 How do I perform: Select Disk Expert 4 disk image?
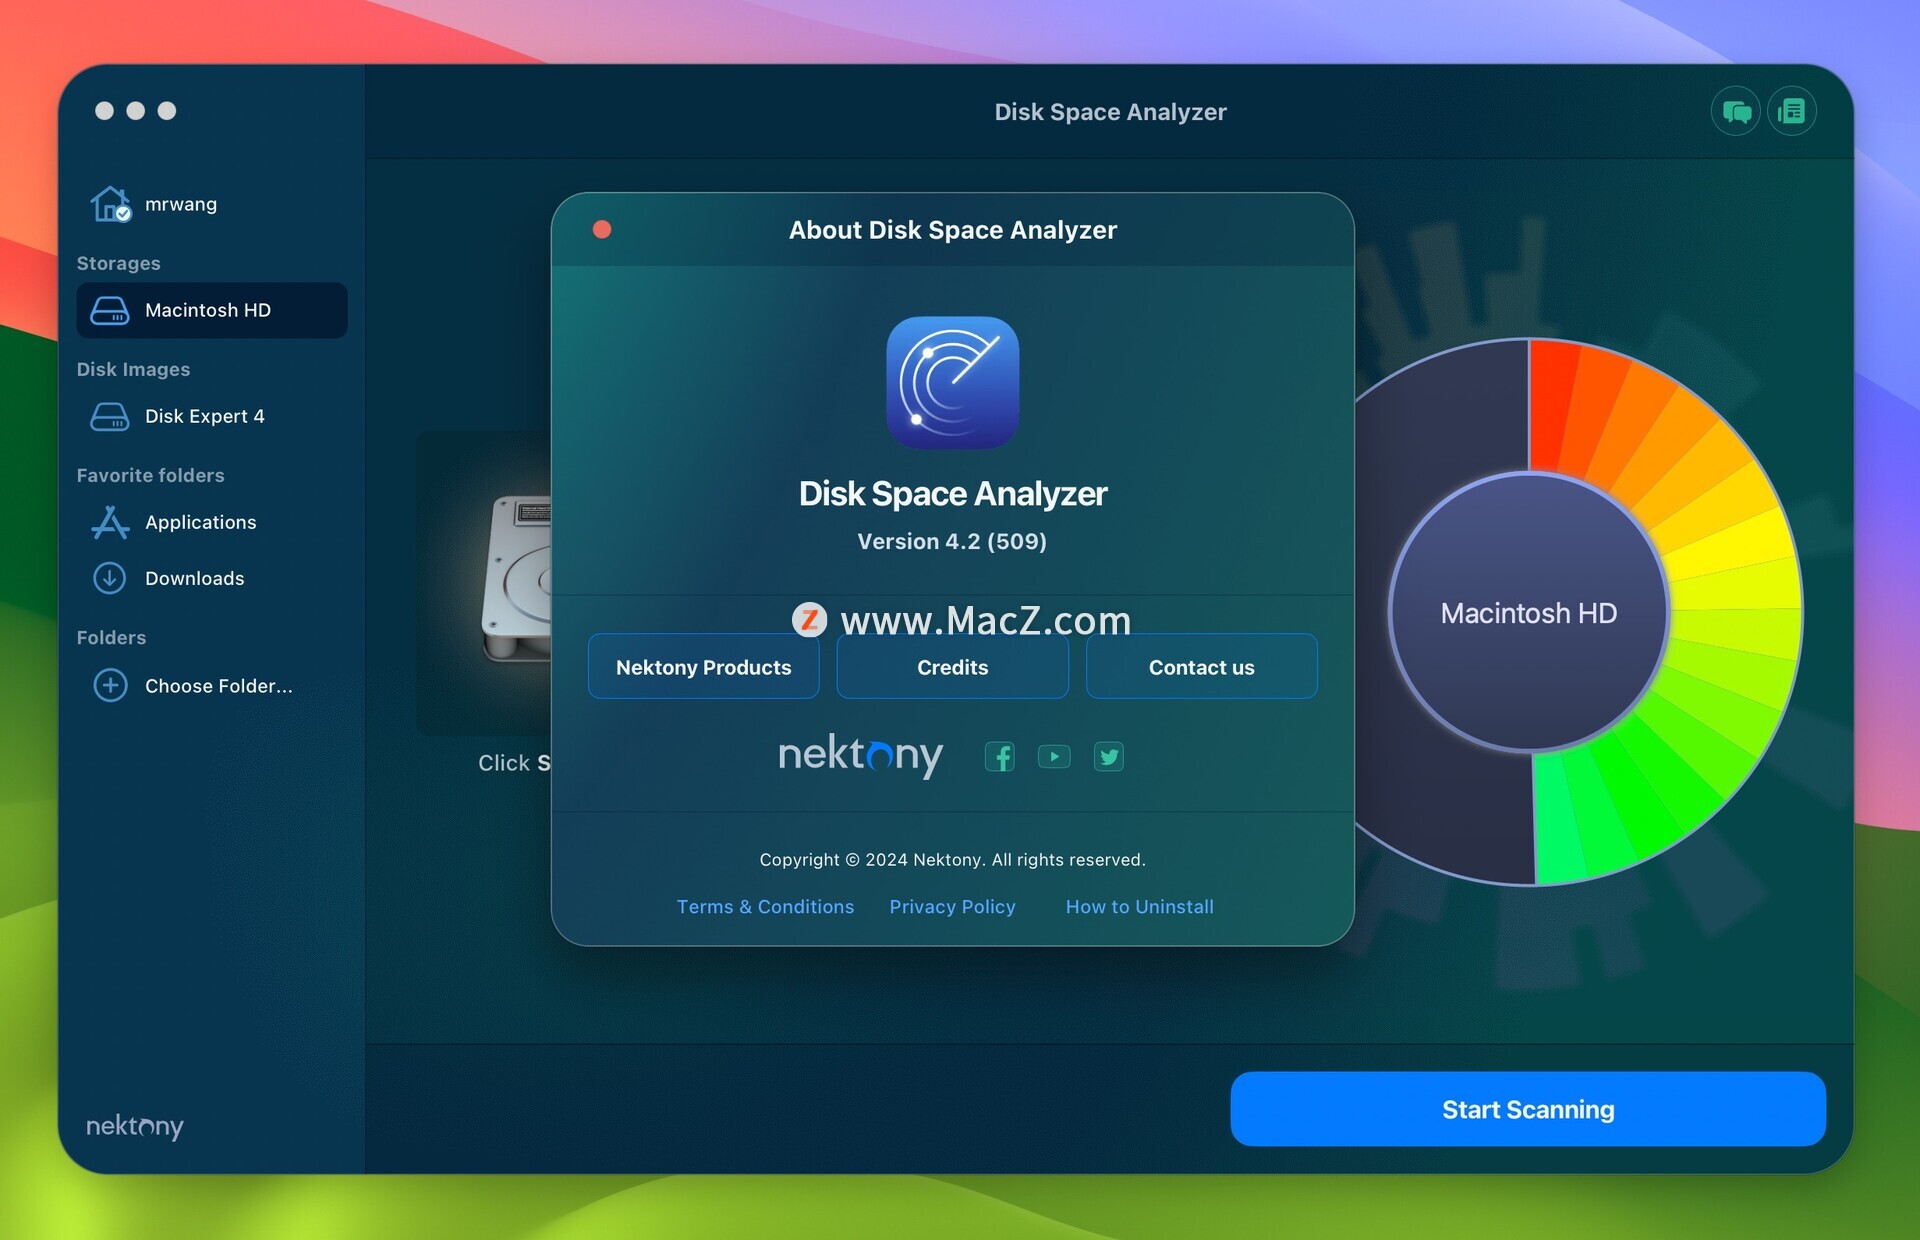212,416
